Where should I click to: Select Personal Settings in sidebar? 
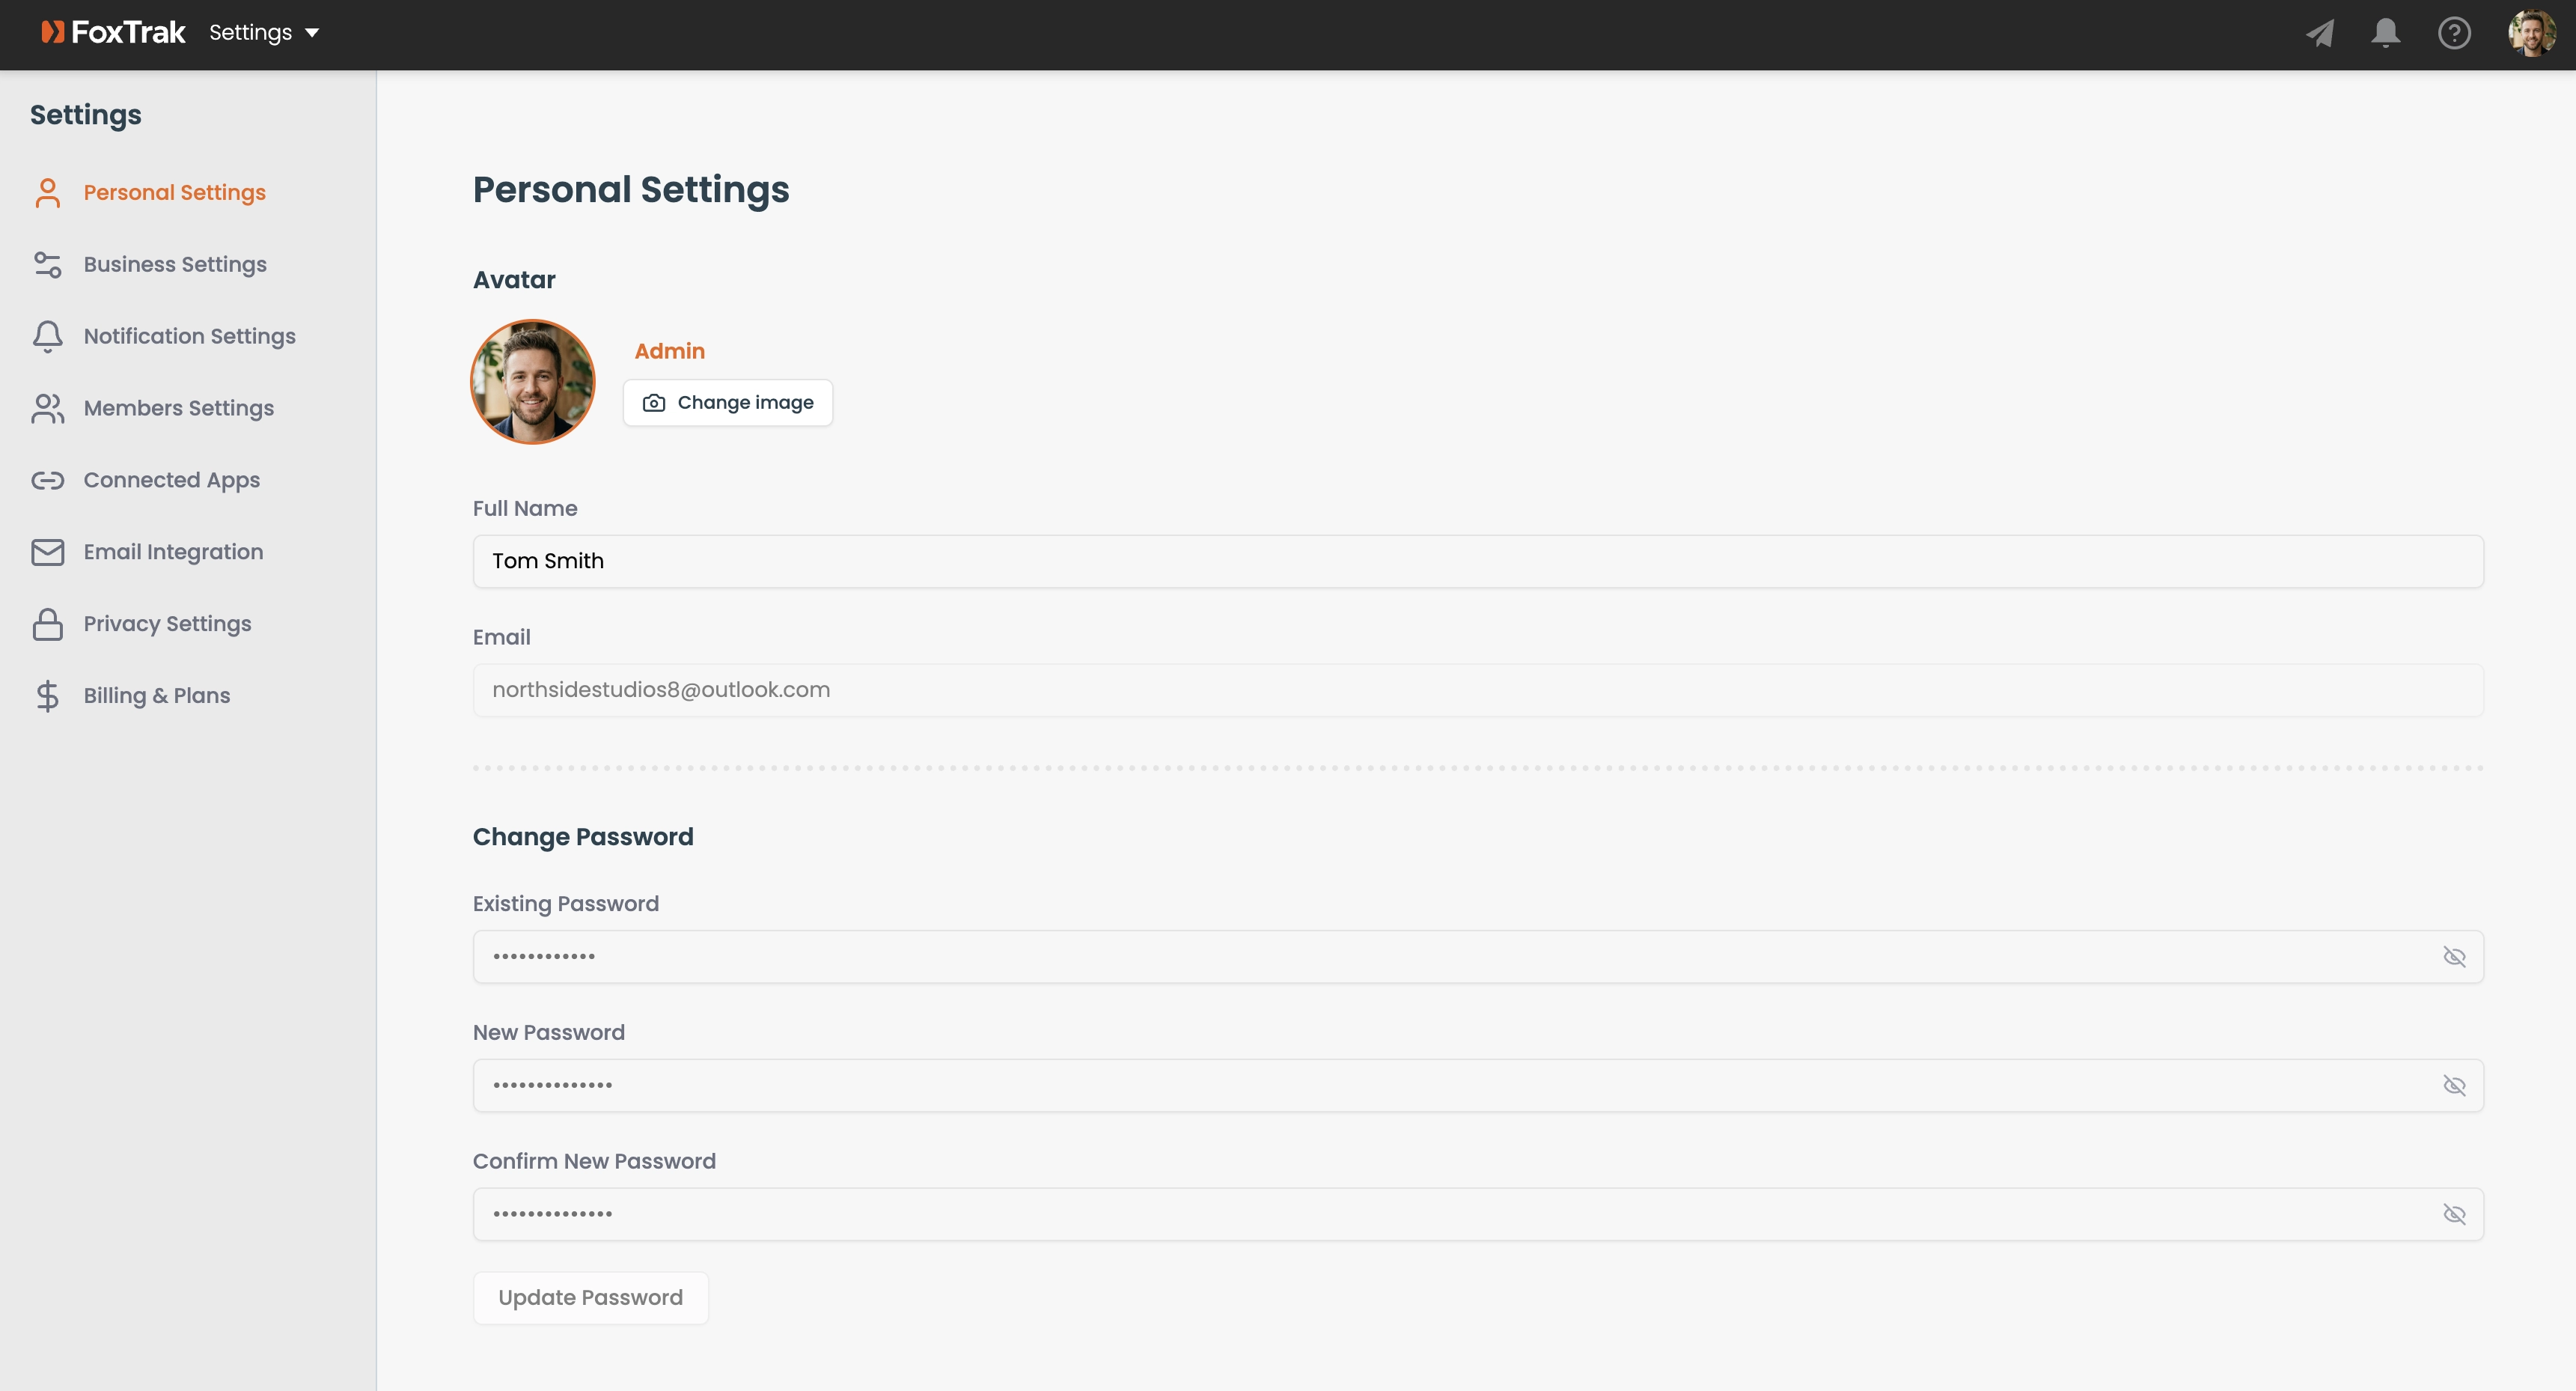click(x=174, y=193)
